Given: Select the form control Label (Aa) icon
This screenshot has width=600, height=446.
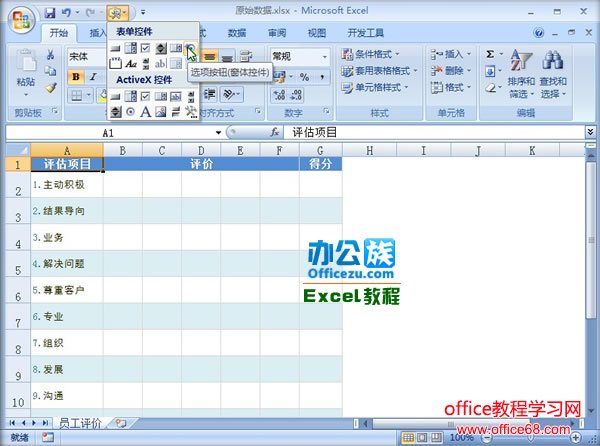Looking at the screenshot, I should pos(131,63).
